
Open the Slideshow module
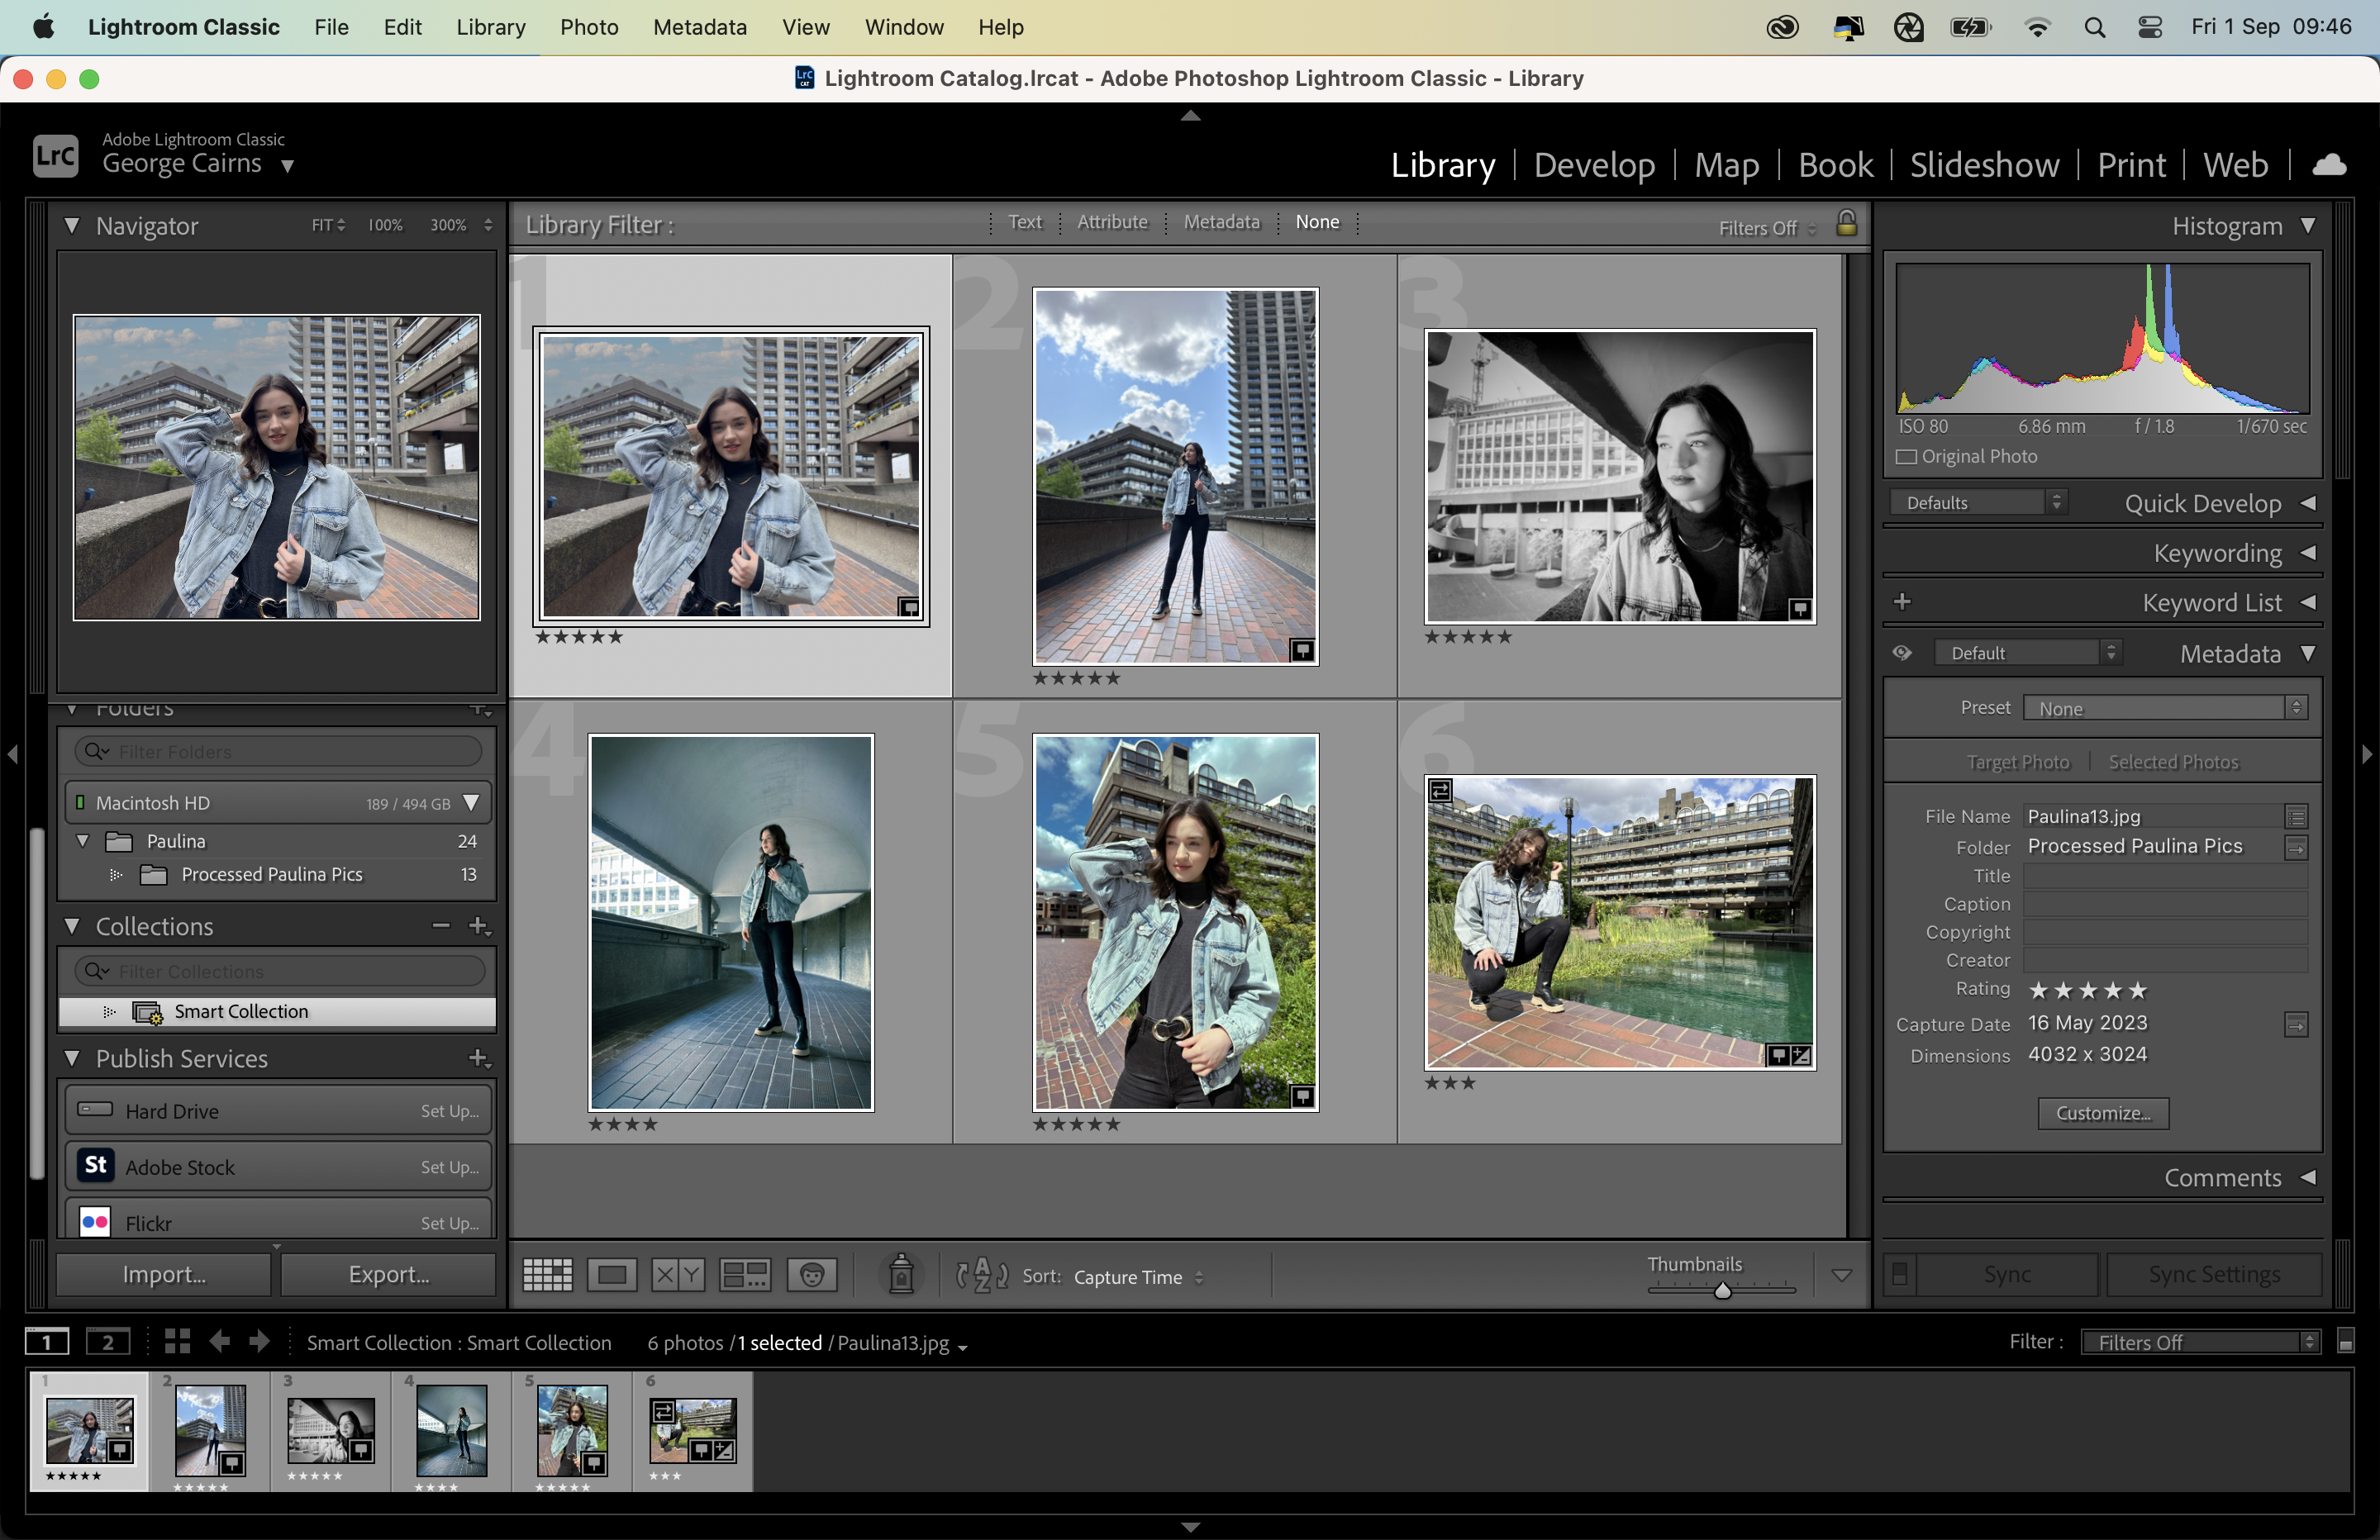click(1984, 165)
